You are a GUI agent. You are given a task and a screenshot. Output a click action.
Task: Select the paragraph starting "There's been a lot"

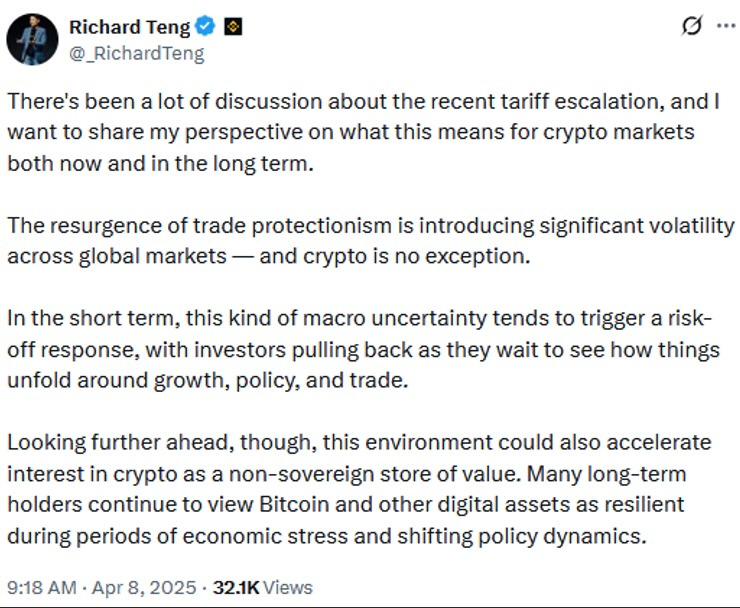(x=363, y=132)
